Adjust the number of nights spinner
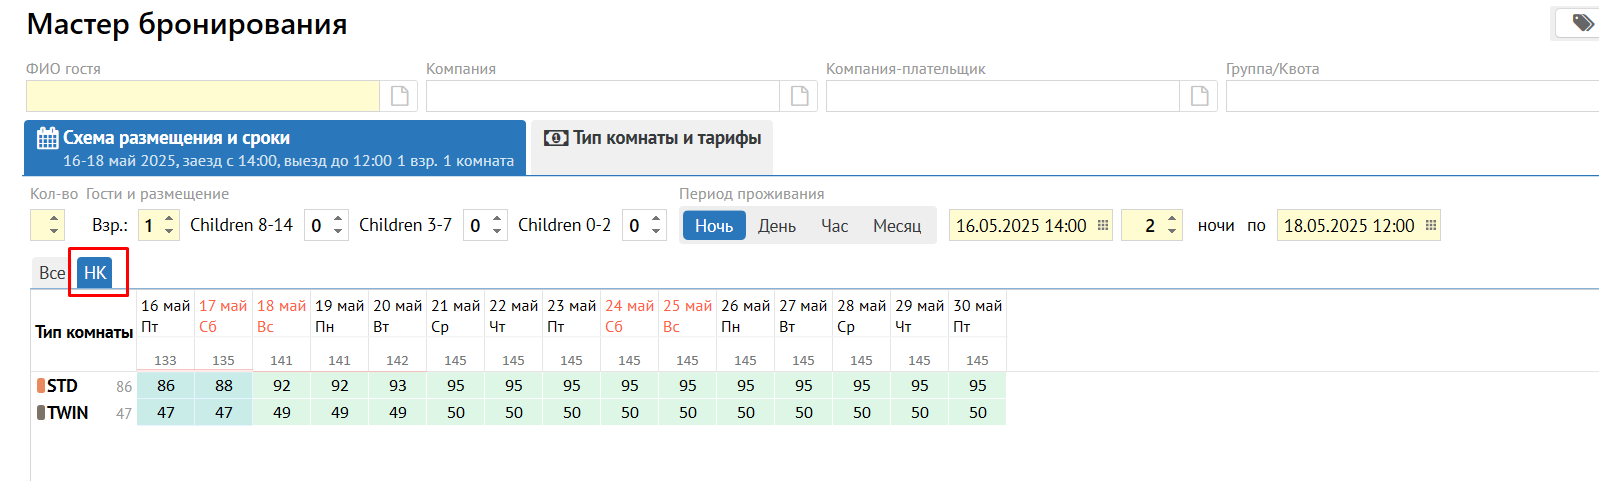This screenshot has width=1599, height=481. click(1172, 225)
